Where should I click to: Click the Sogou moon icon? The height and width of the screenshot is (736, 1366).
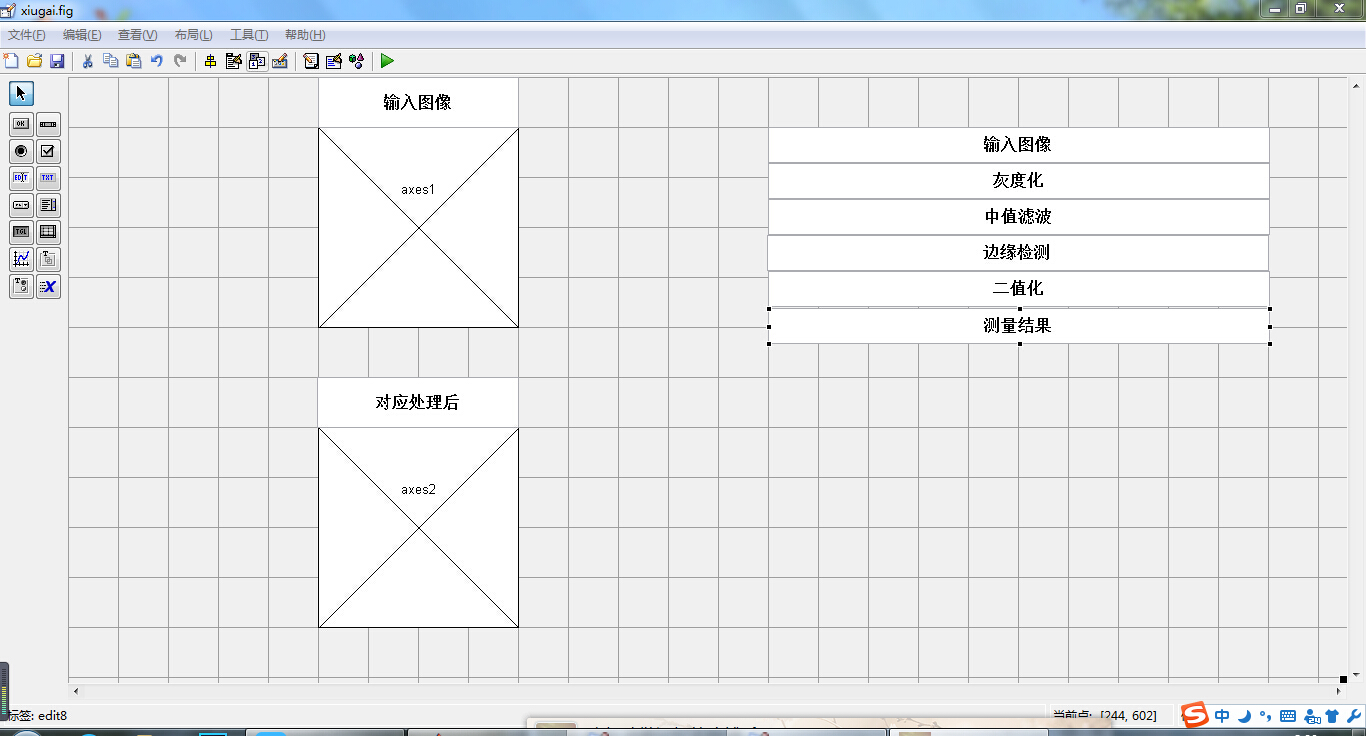[1244, 716]
